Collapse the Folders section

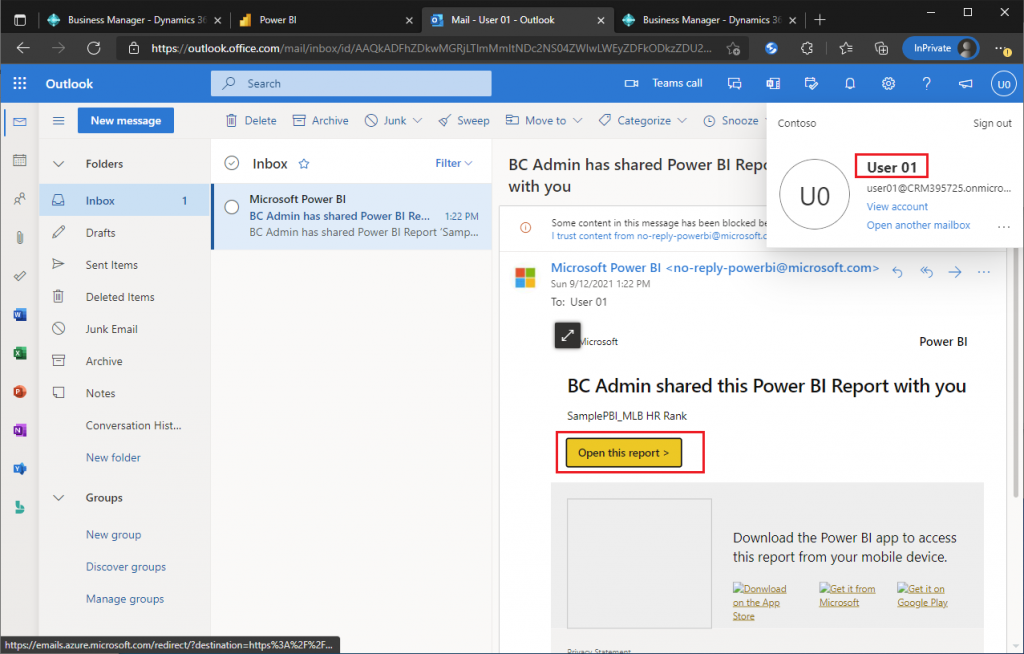coord(59,164)
